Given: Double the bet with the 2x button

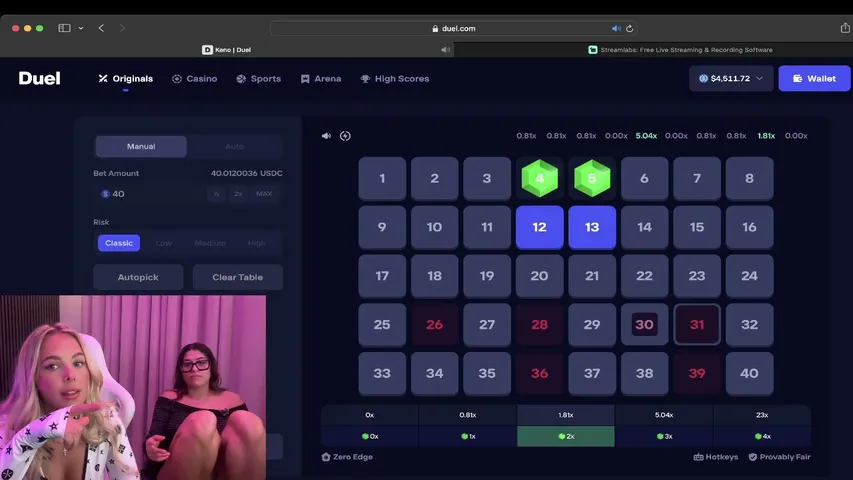Looking at the screenshot, I should point(238,194).
